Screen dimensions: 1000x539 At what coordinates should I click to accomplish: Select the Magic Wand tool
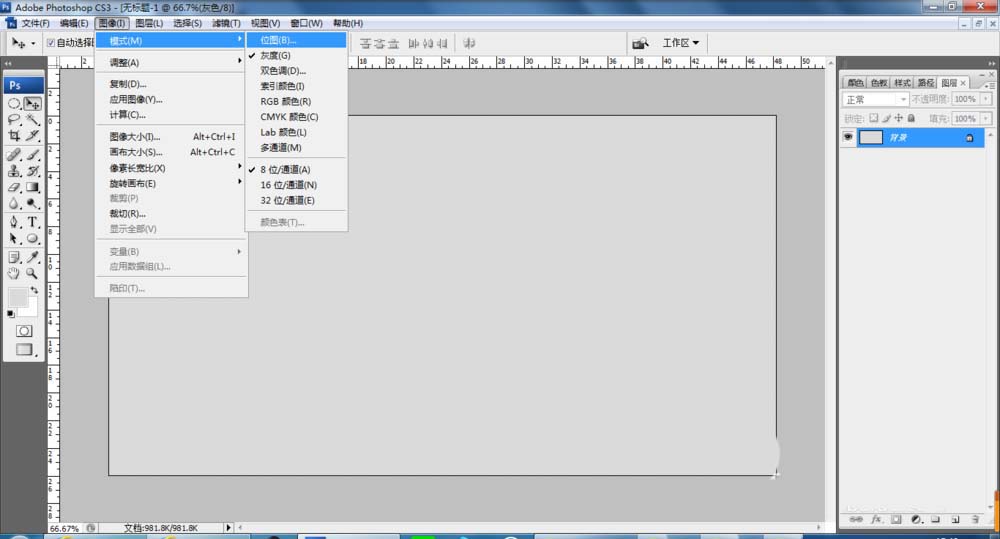pyautogui.click(x=33, y=119)
